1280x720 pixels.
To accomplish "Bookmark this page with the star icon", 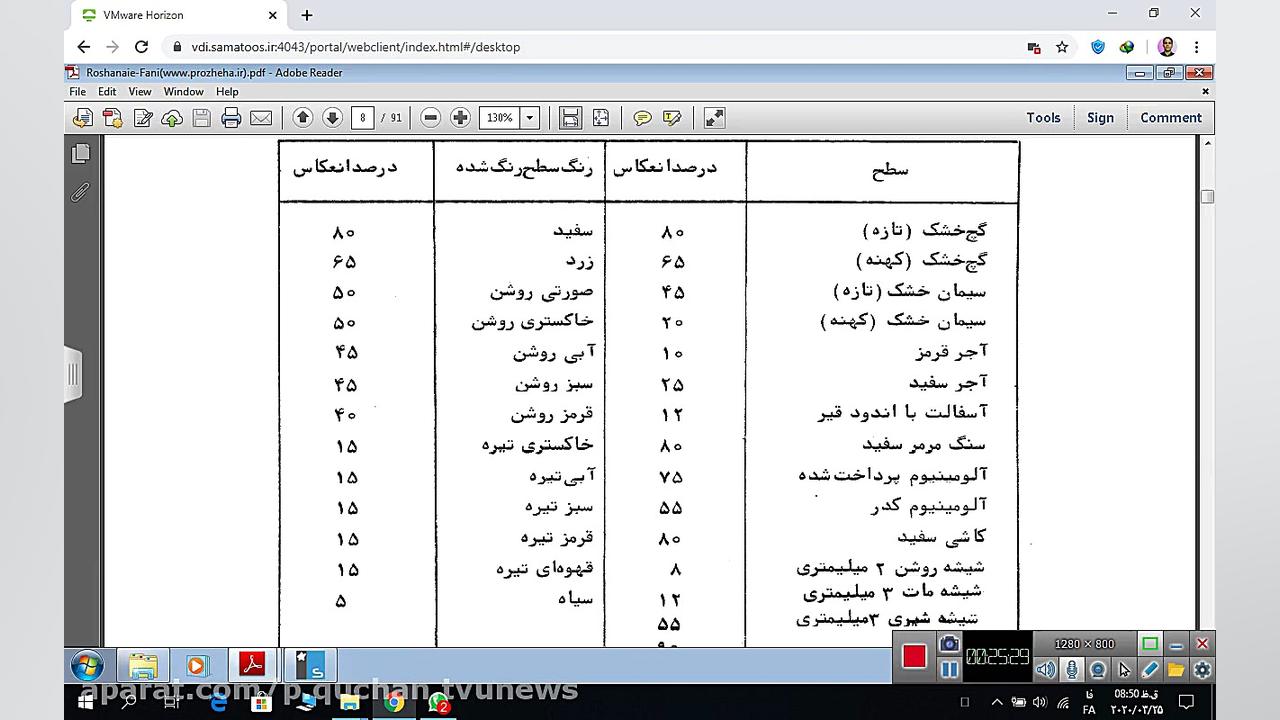I will coord(1062,47).
